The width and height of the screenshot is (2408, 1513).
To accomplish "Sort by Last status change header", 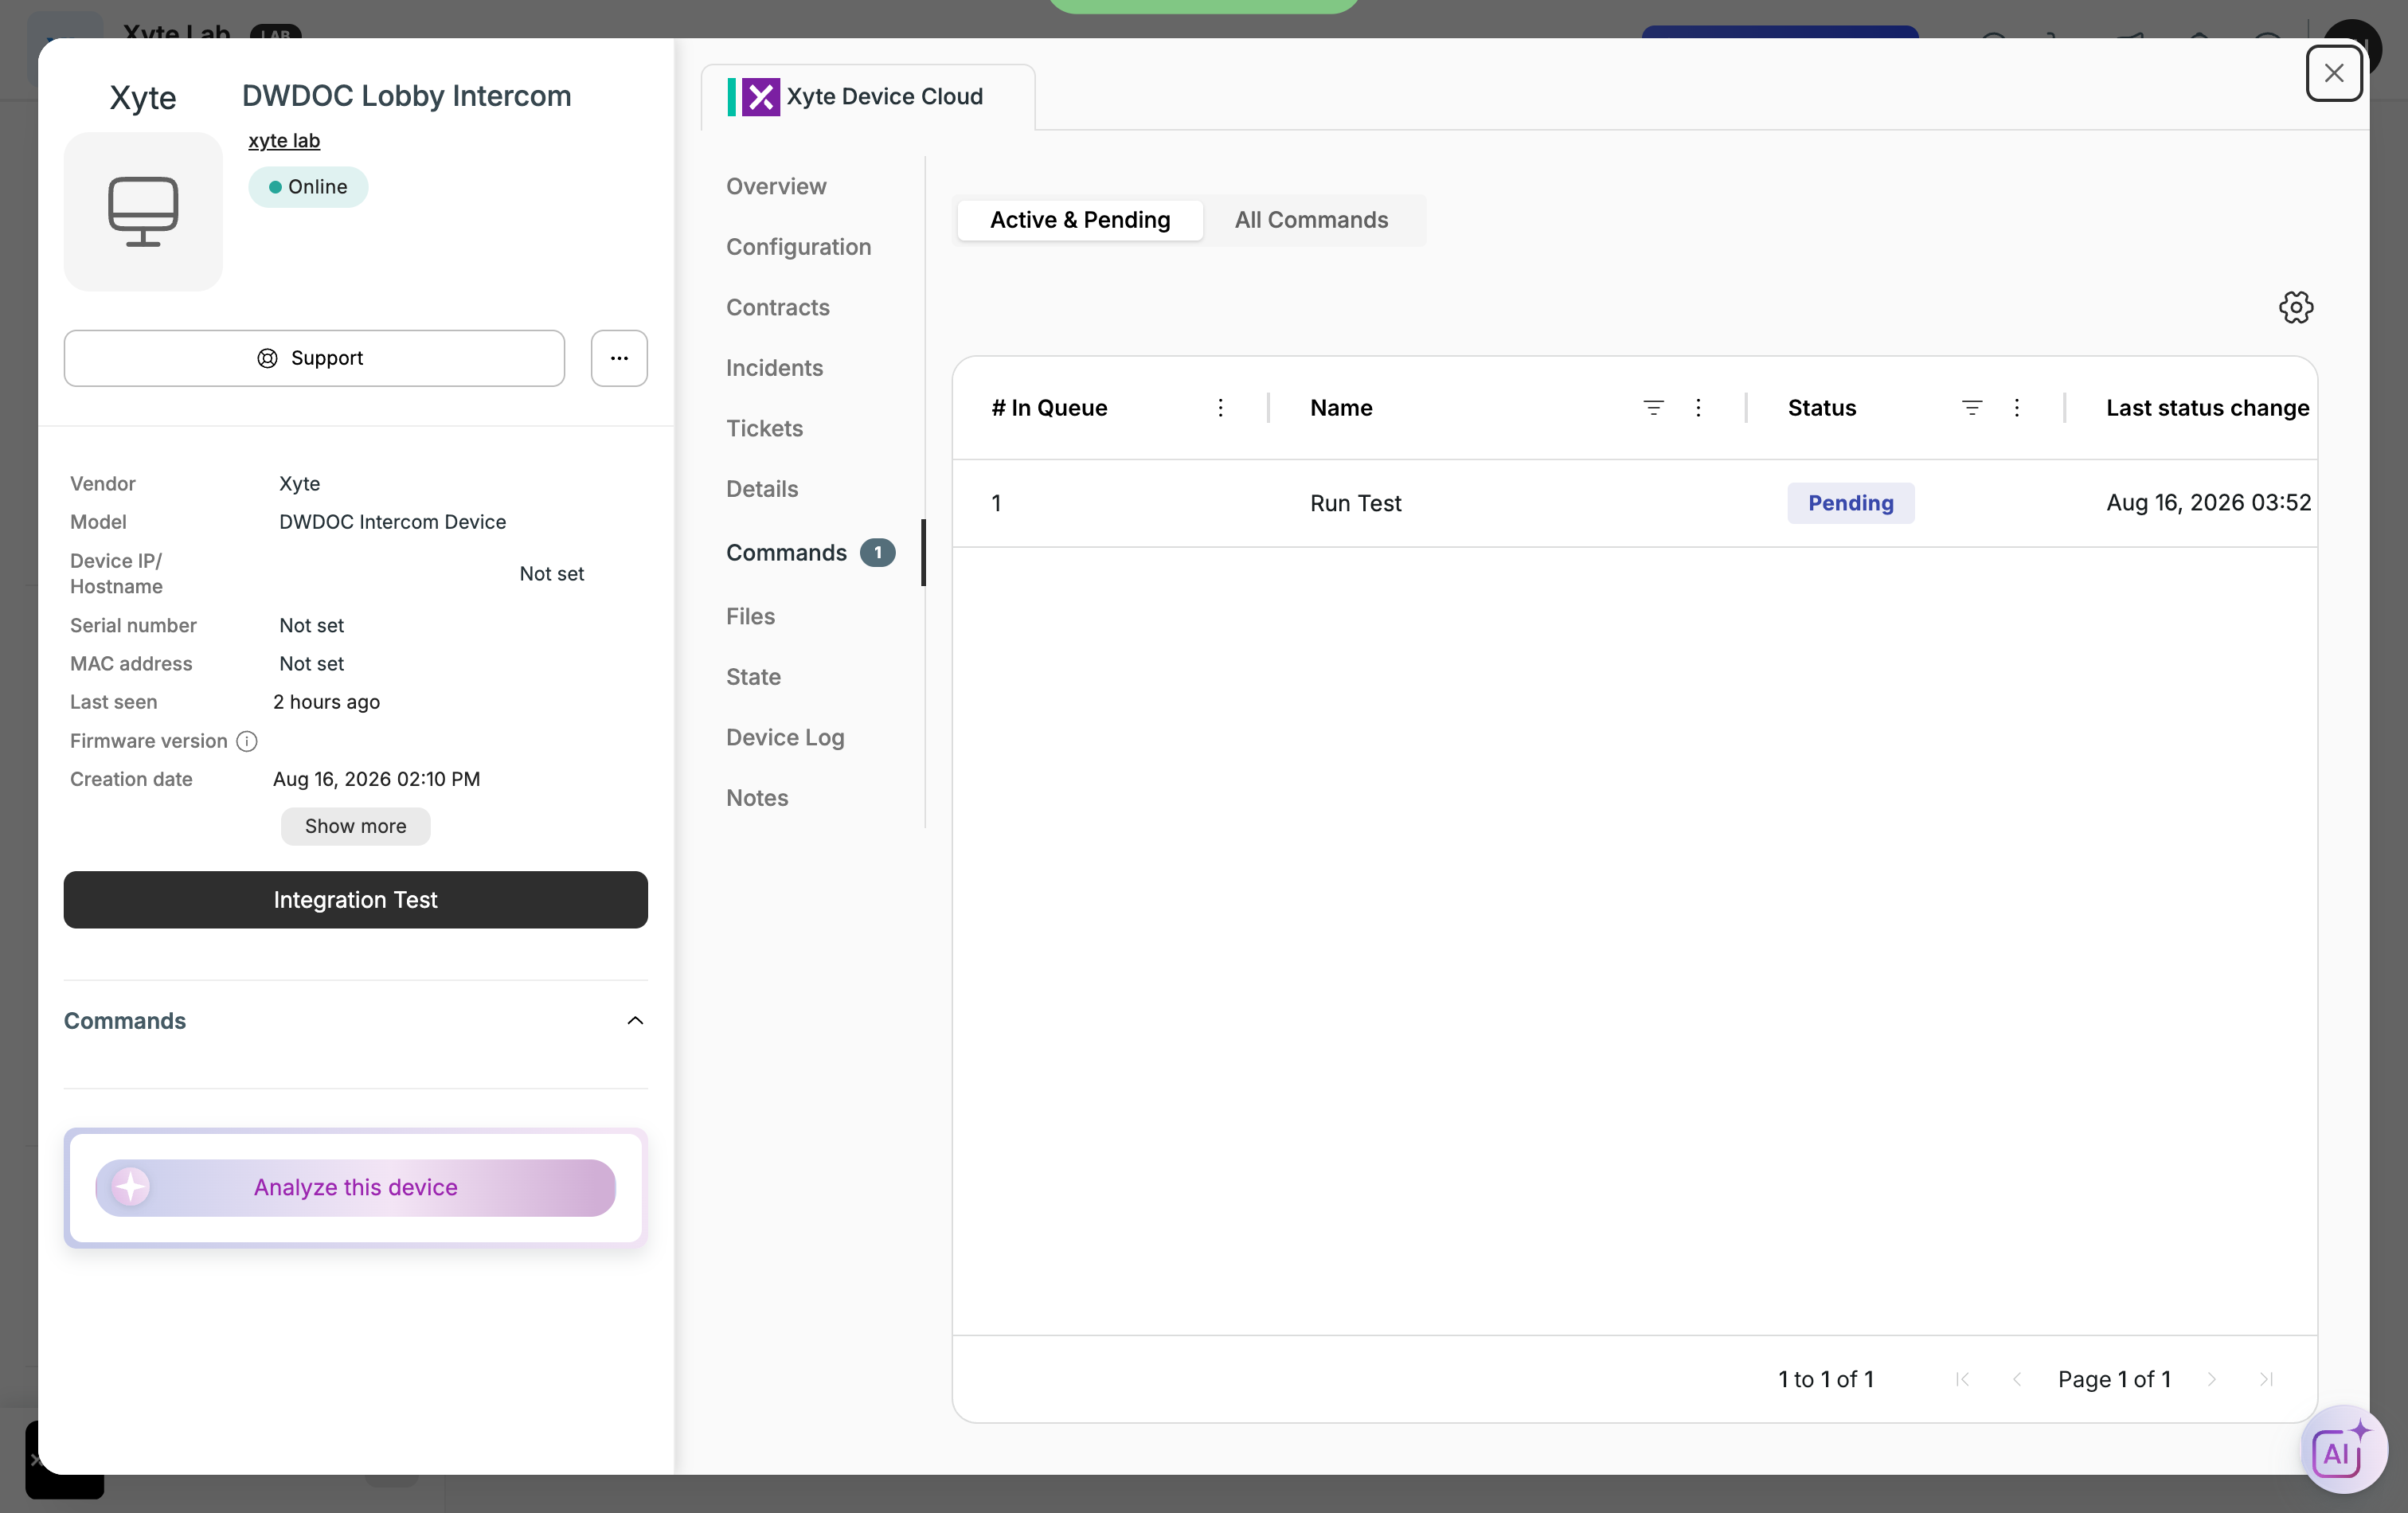I will pos(2207,408).
